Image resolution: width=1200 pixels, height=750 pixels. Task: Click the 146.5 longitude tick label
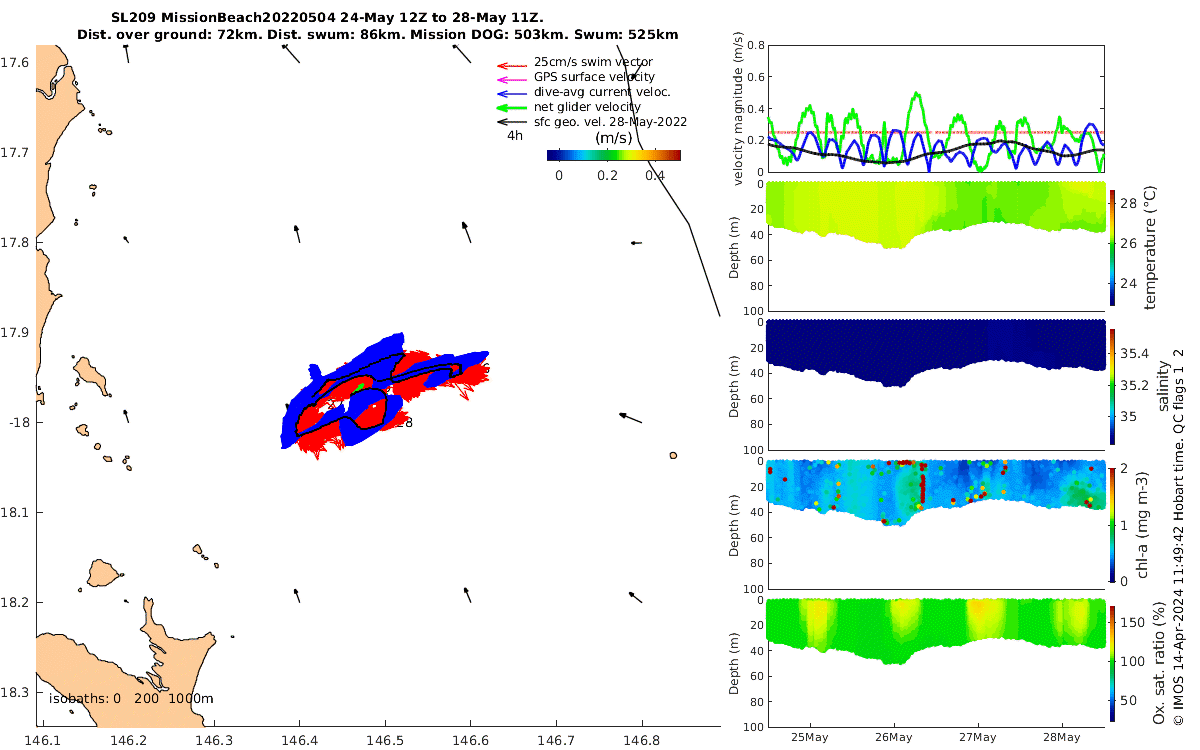click(x=385, y=740)
